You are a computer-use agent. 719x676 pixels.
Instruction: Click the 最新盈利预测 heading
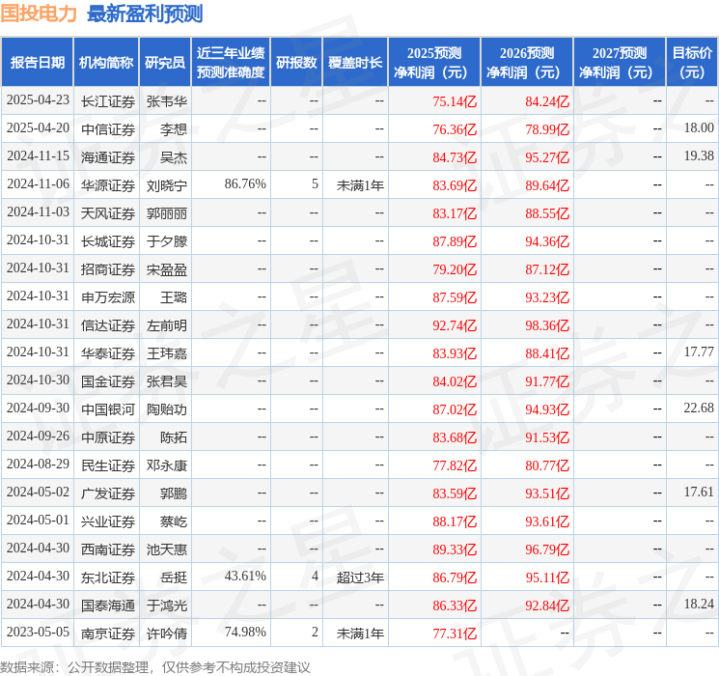[x=145, y=13]
